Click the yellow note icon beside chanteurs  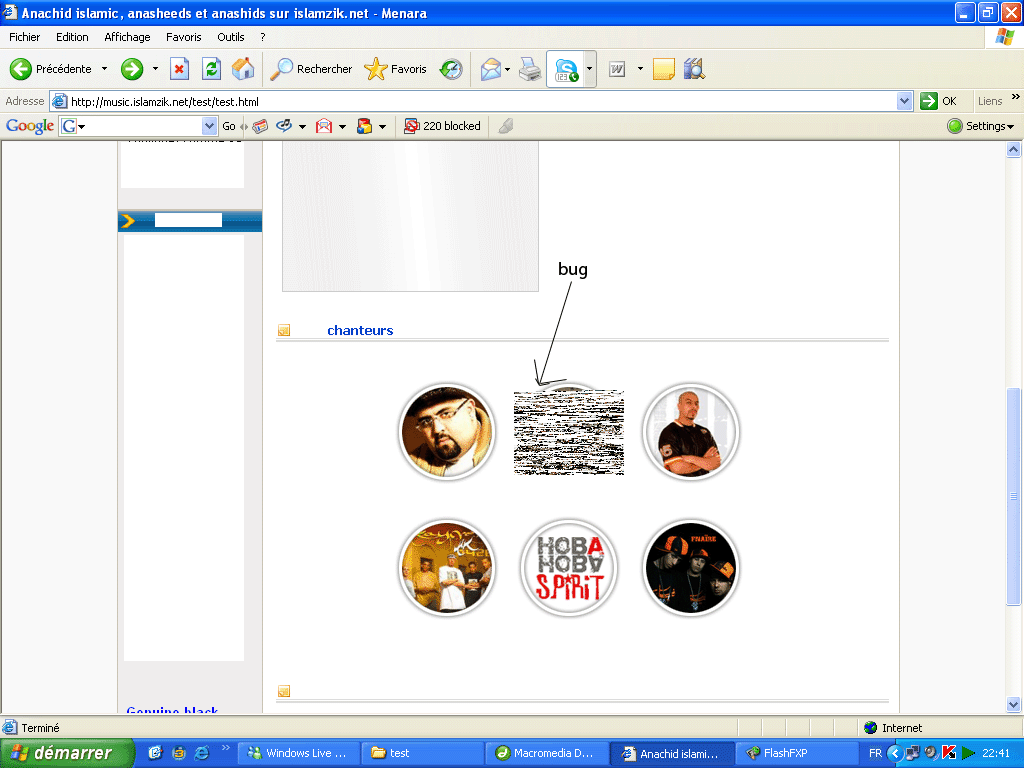[x=284, y=330]
